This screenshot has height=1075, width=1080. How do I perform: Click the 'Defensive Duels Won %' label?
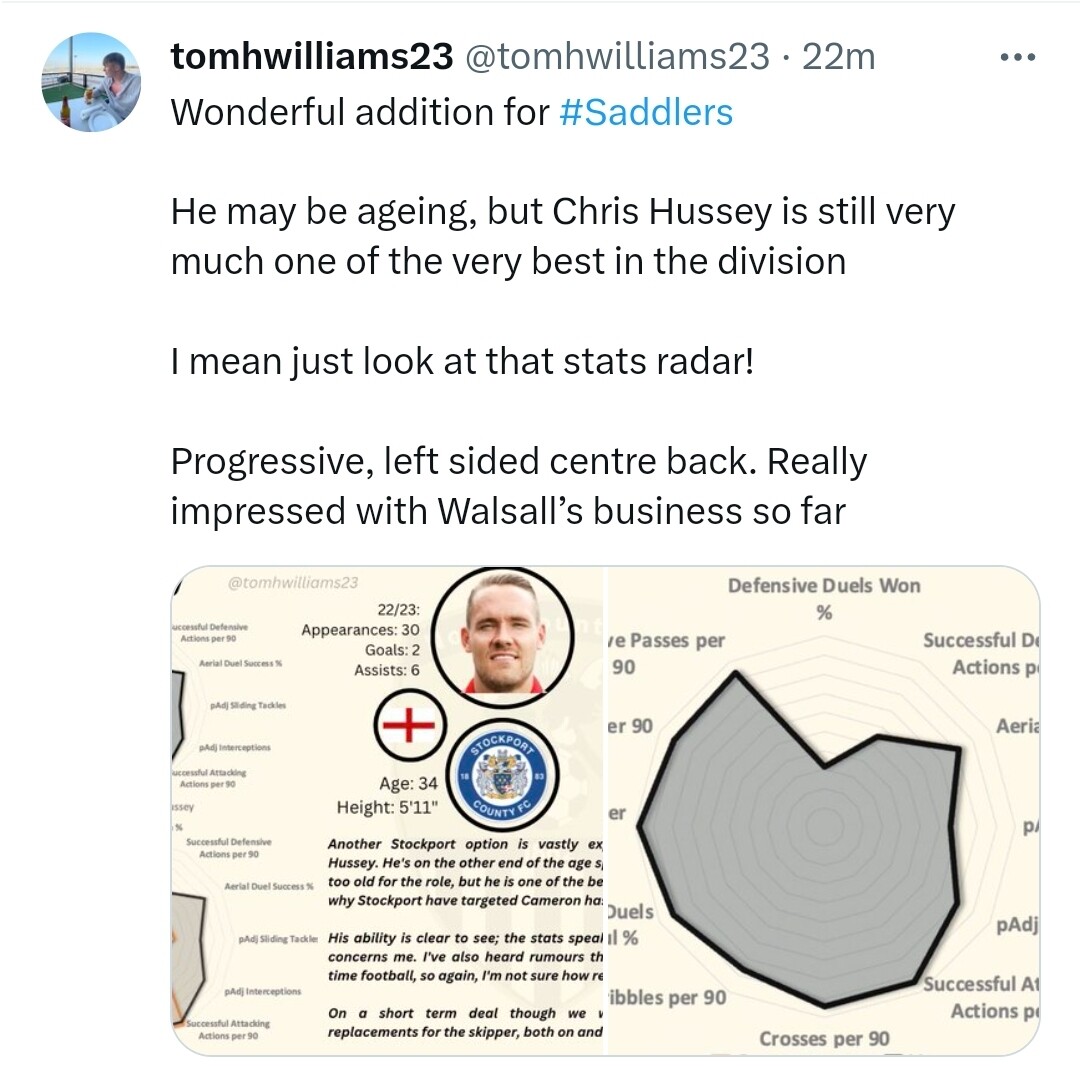[824, 598]
